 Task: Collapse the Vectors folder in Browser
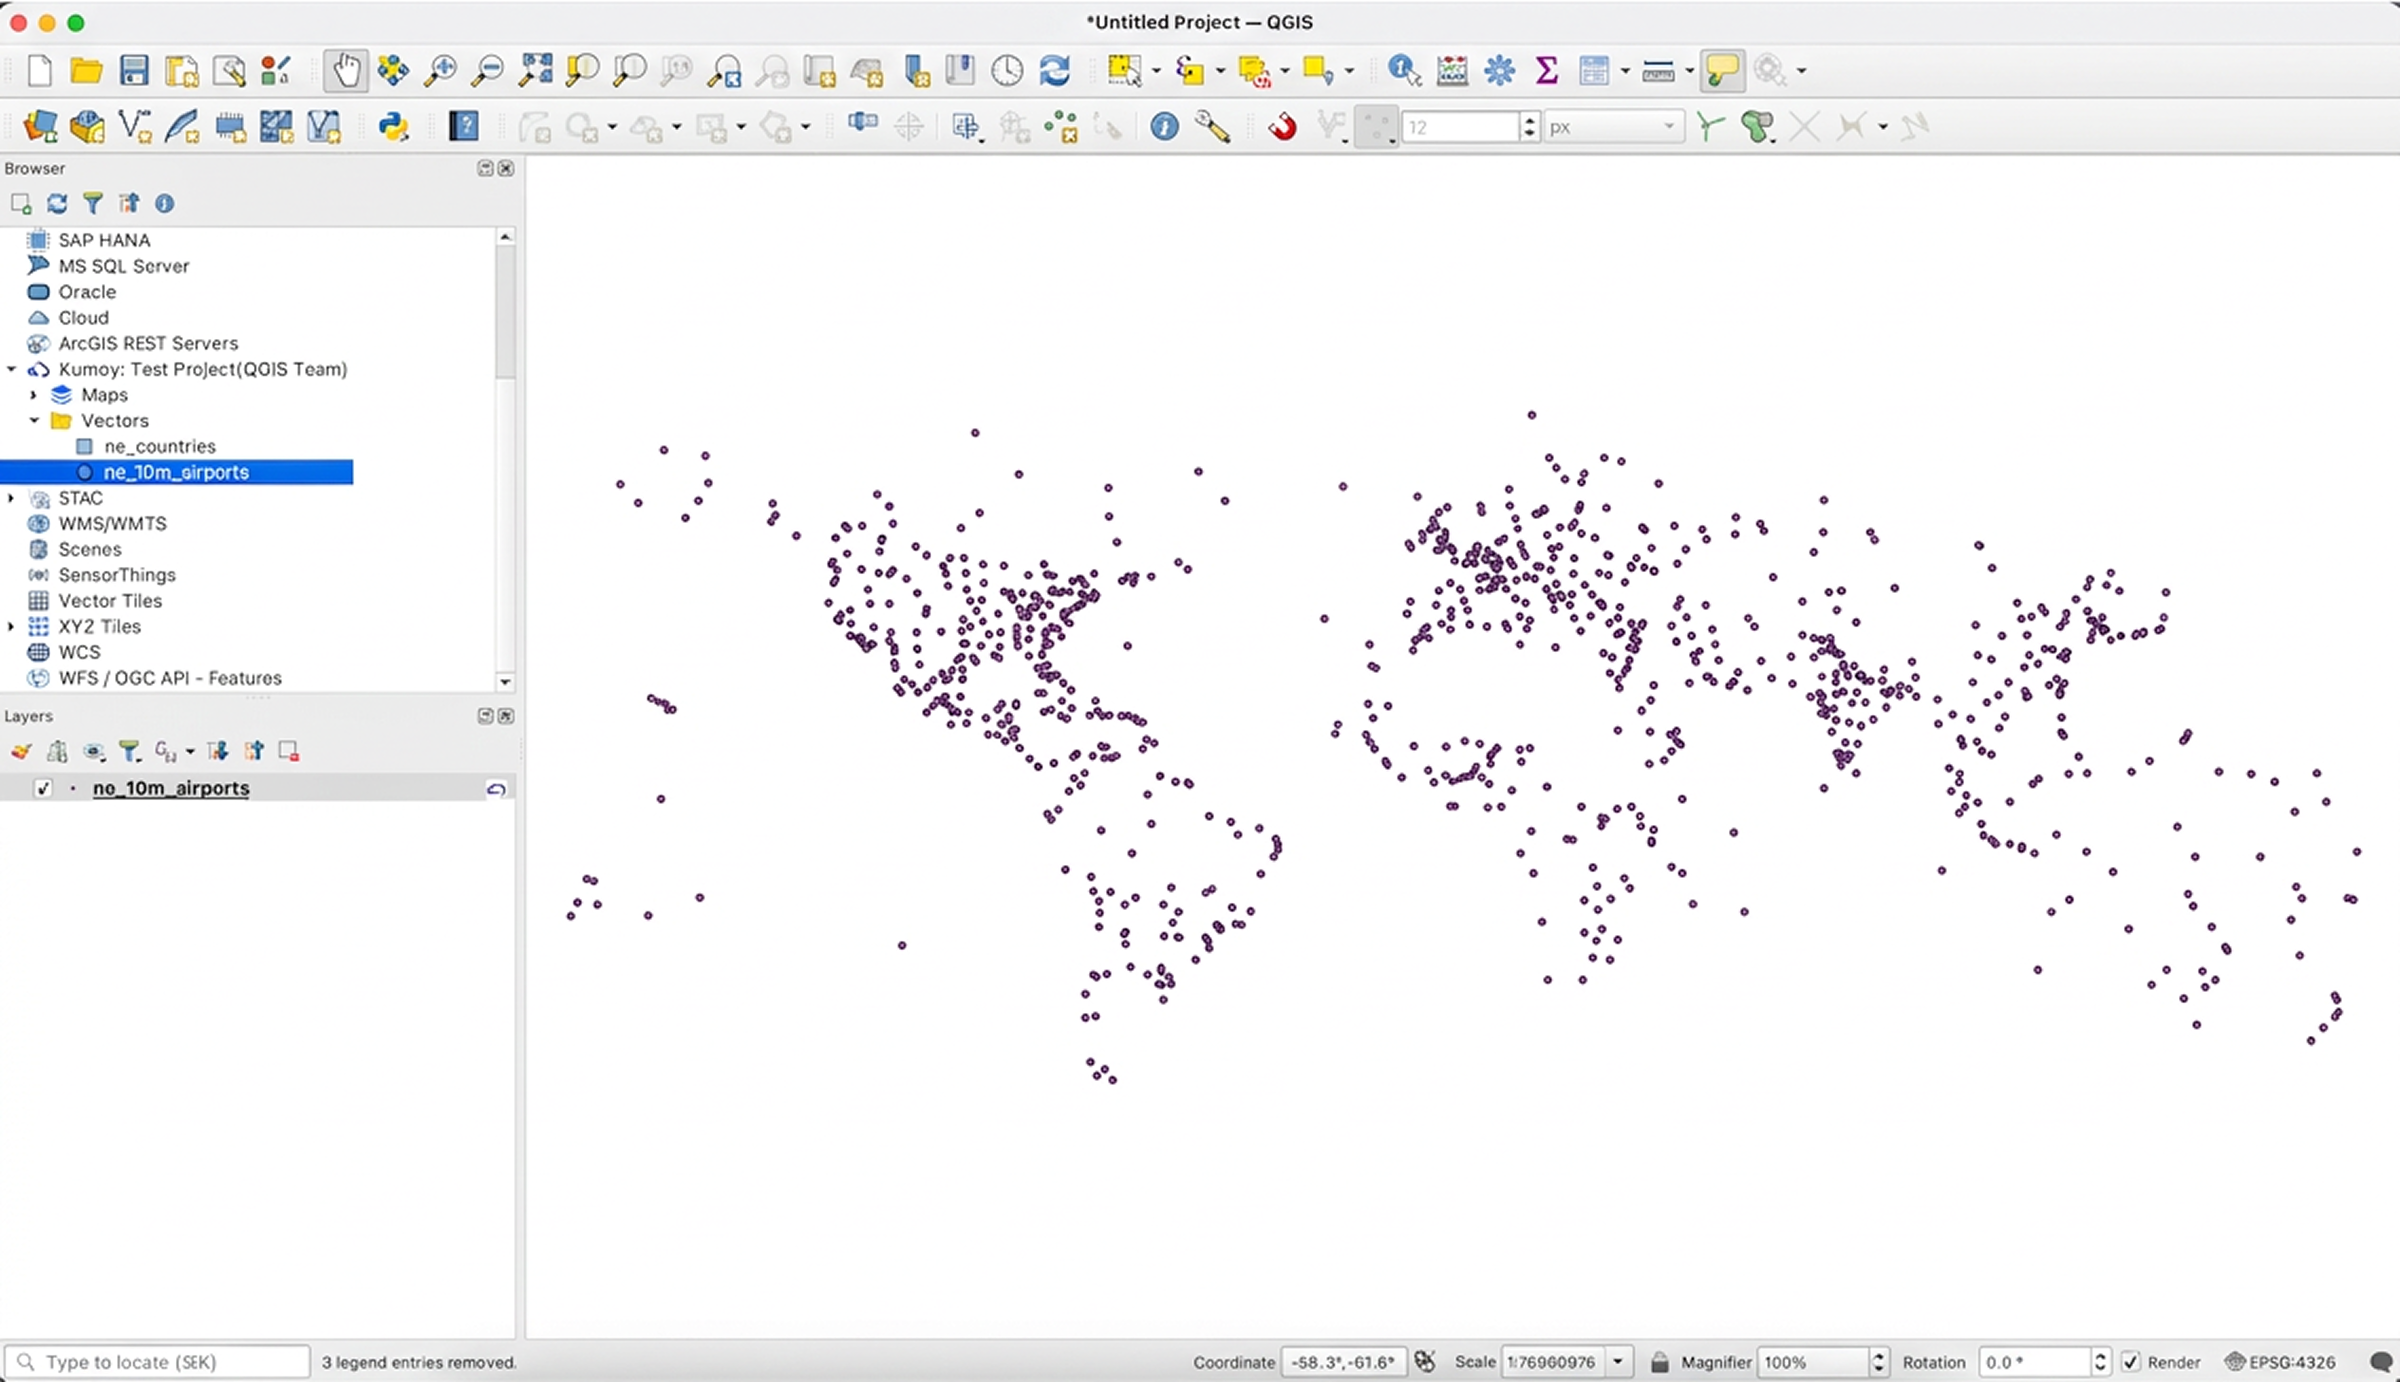34,421
